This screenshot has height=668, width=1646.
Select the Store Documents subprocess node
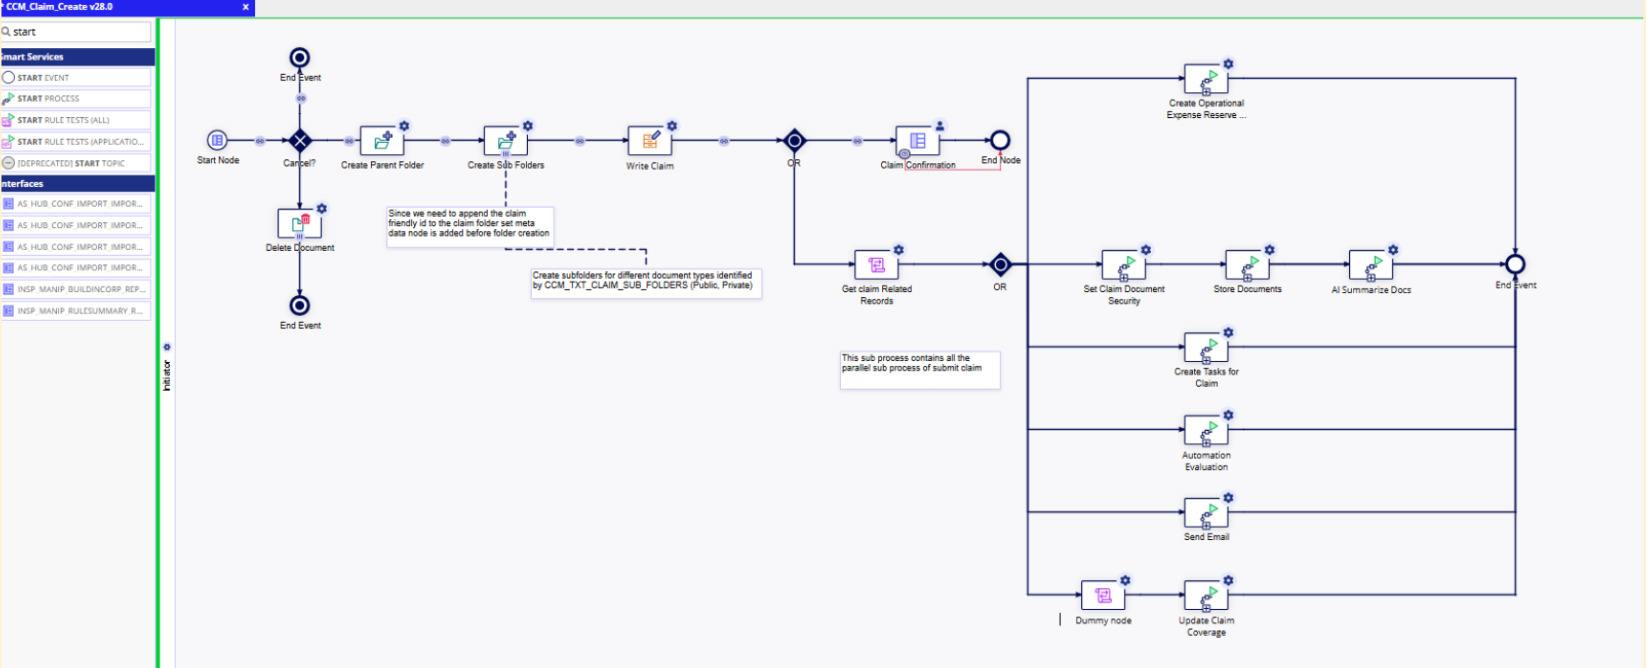[x=1247, y=265]
